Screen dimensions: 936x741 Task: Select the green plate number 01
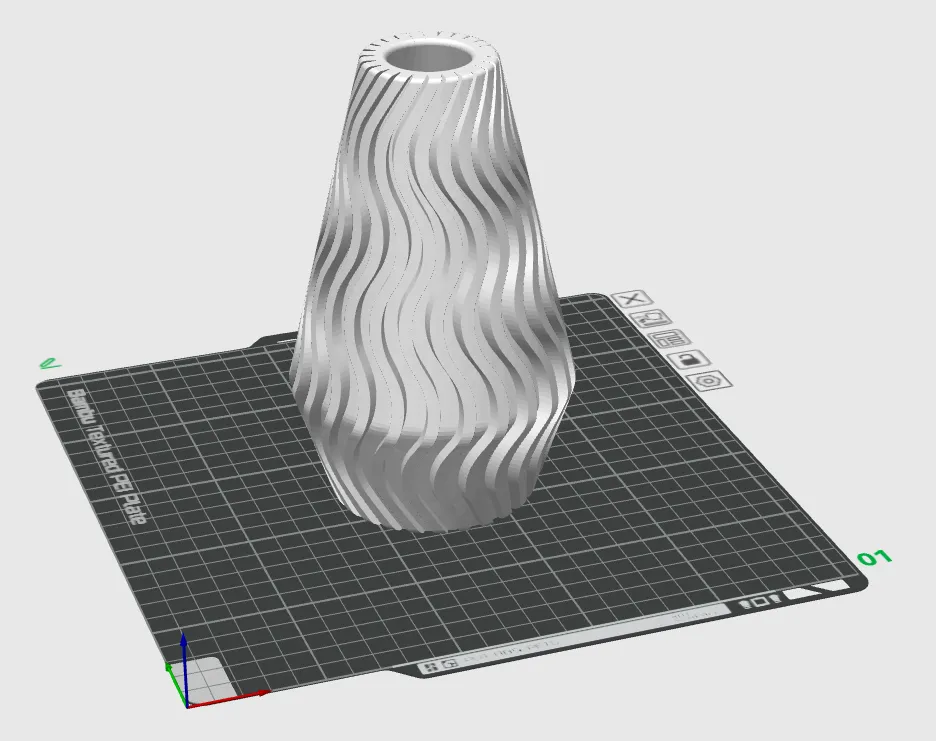click(x=875, y=558)
